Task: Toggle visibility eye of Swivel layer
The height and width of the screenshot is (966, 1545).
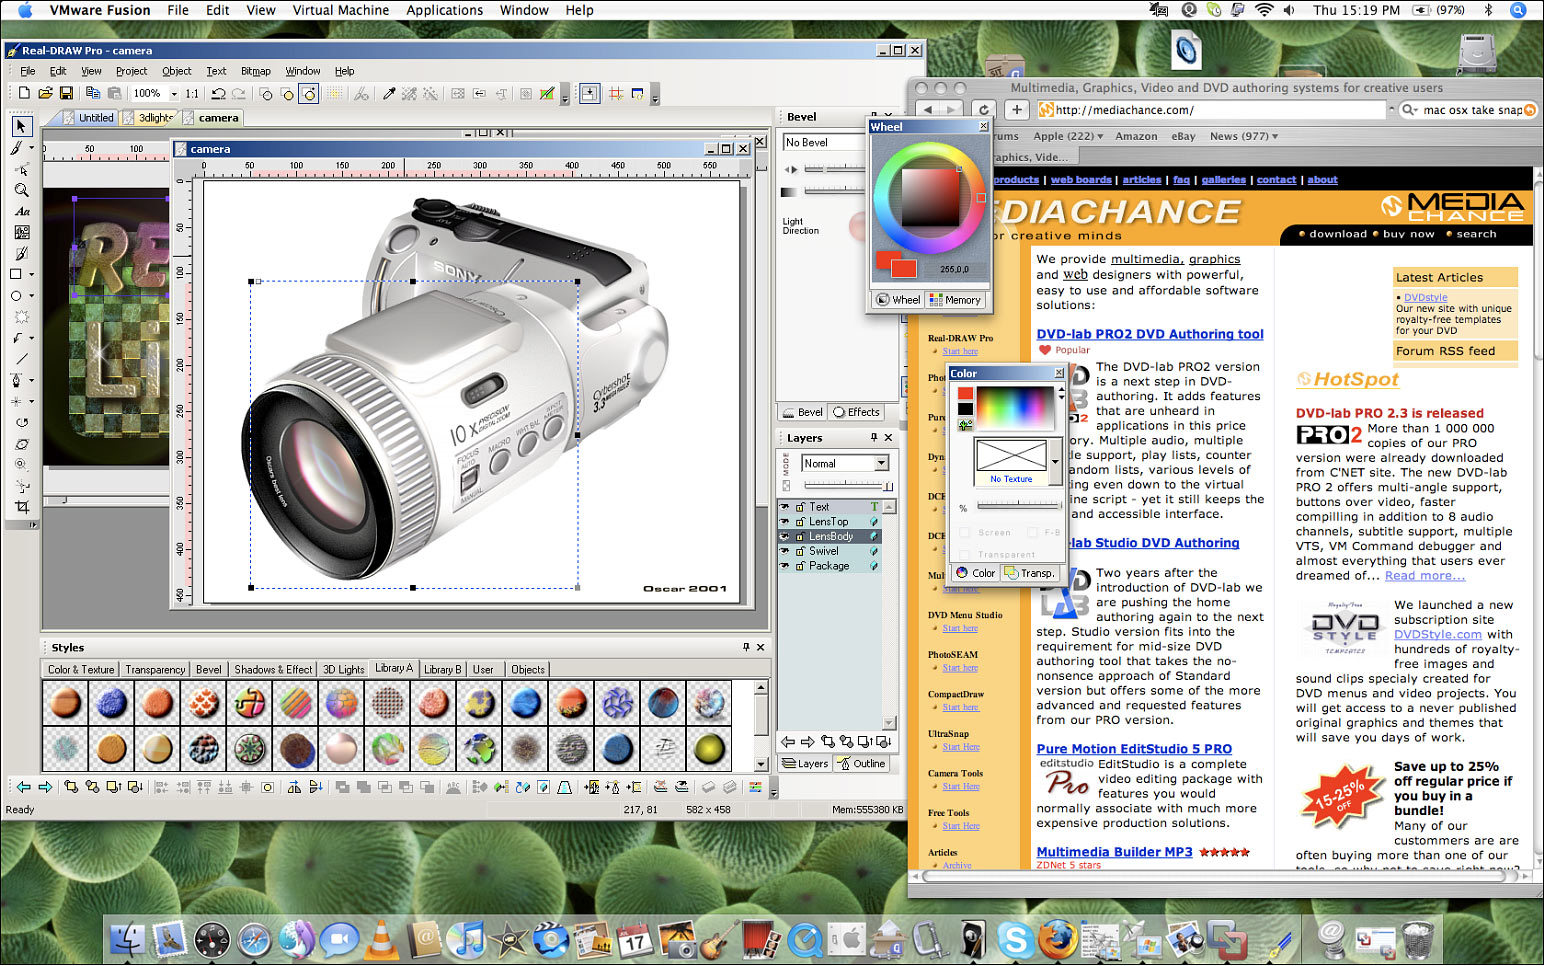Action: [785, 551]
